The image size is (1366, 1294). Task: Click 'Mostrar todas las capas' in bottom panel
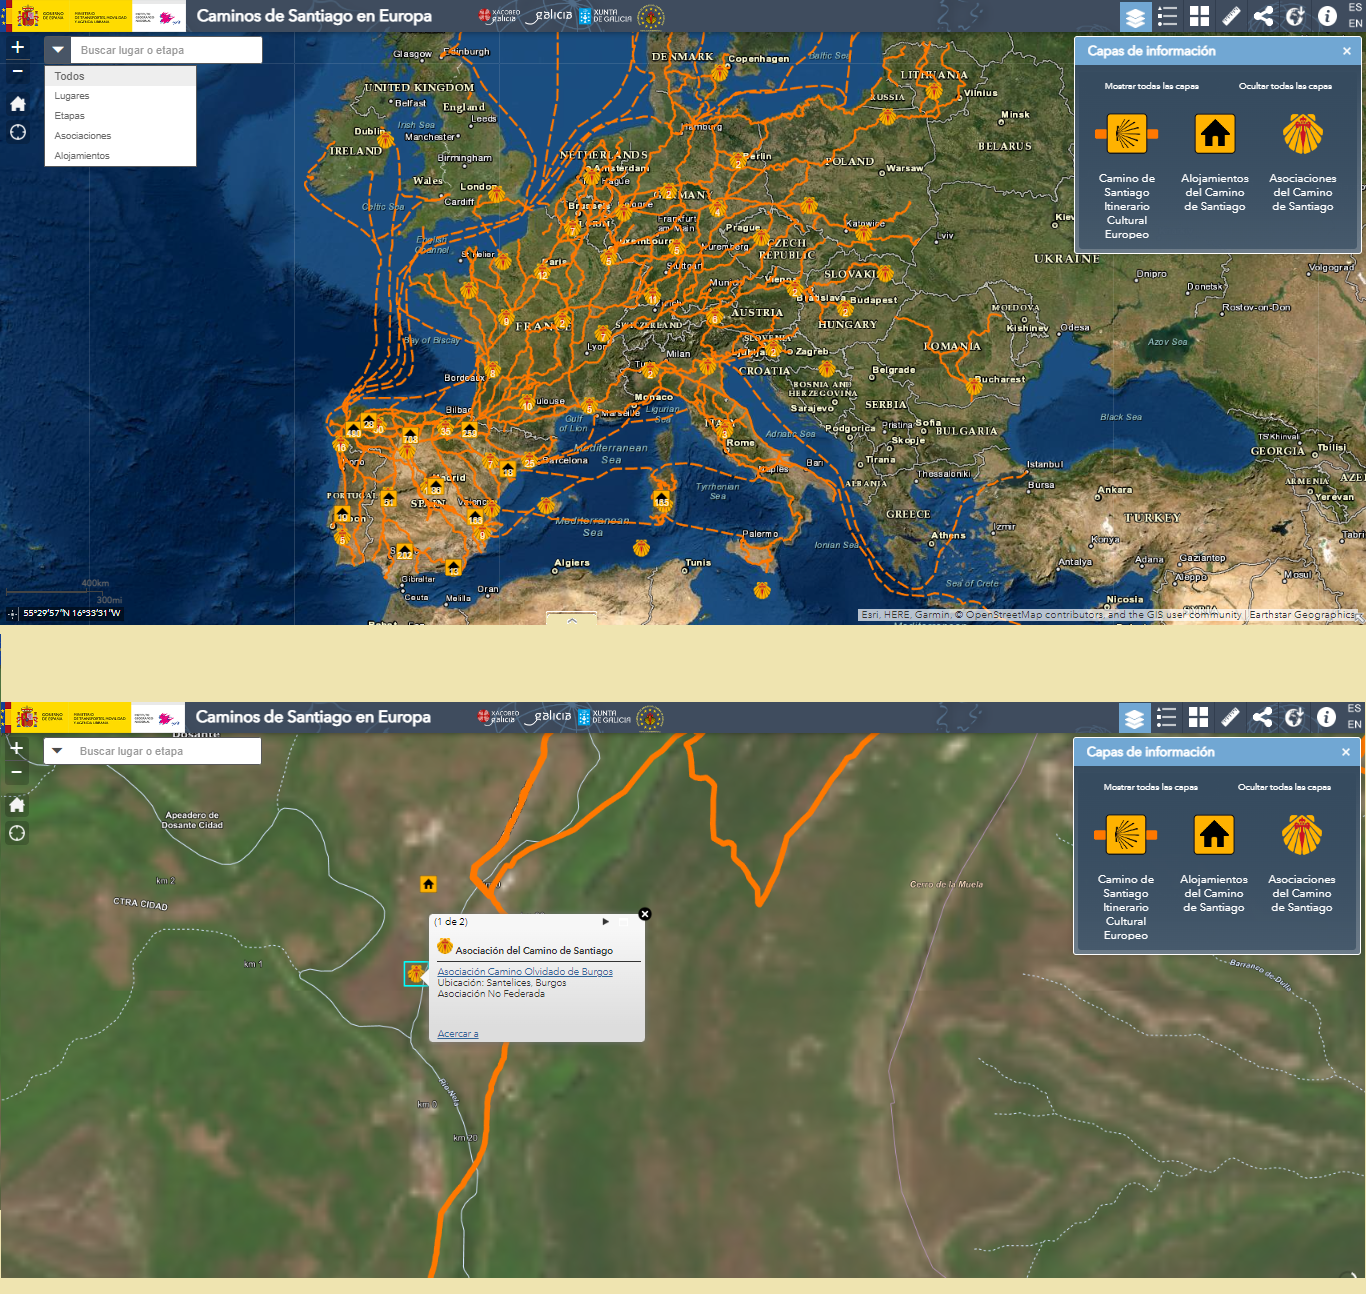tap(1150, 787)
